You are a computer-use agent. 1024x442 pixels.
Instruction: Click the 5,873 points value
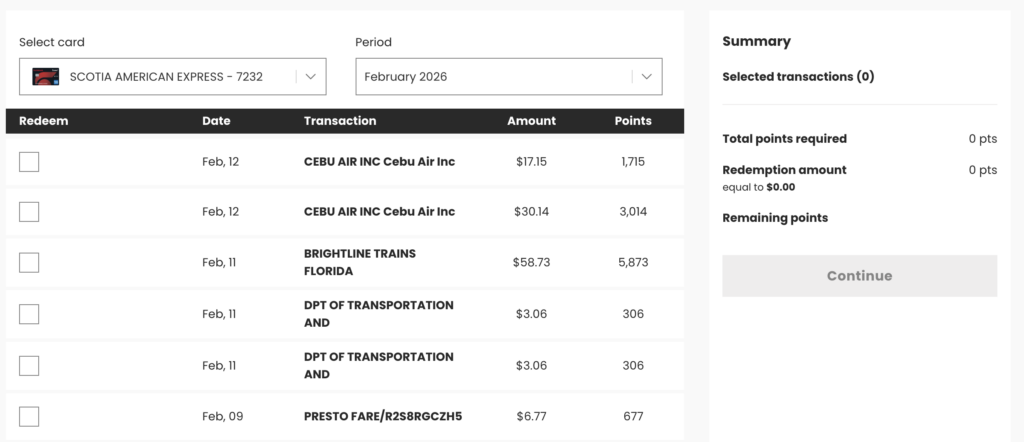click(633, 262)
